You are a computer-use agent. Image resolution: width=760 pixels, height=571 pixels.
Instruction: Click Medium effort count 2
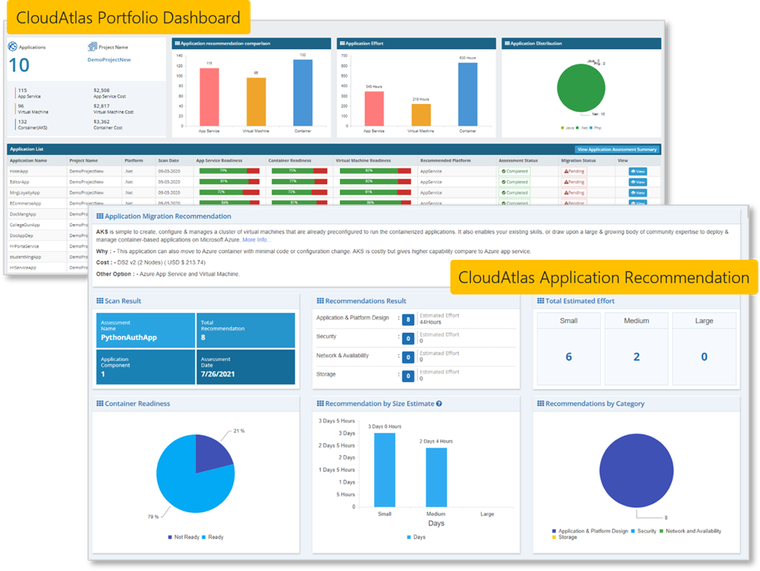coord(636,357)
